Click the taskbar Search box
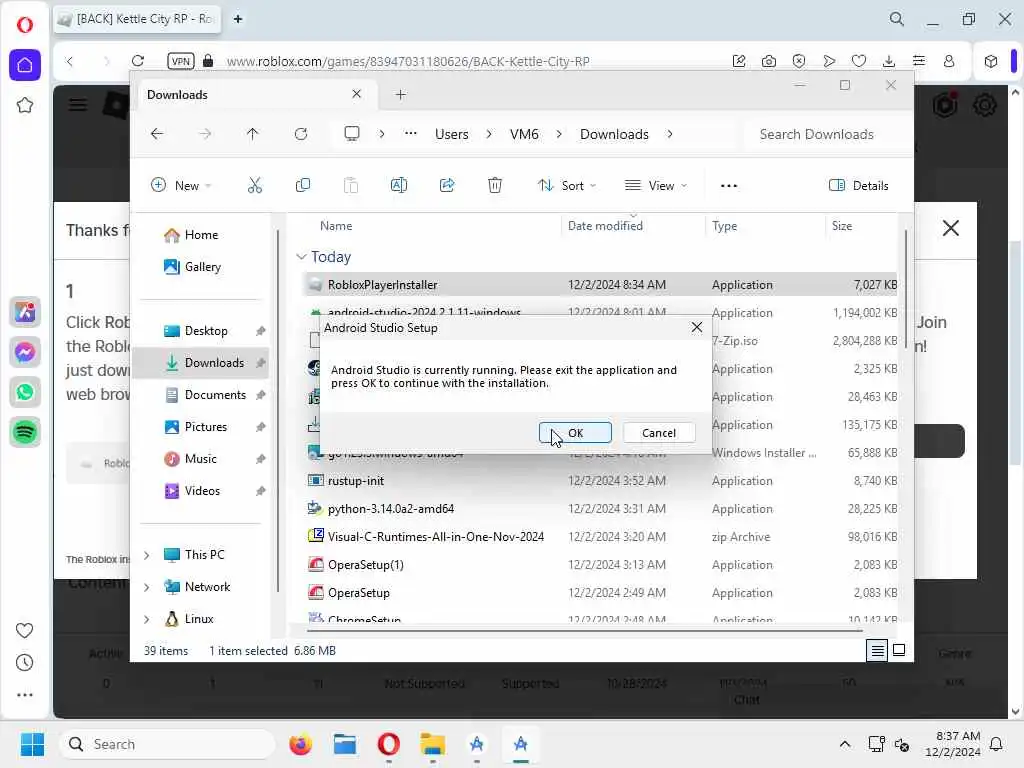Viewport: 1024px width, 768px height. (167, 744)
